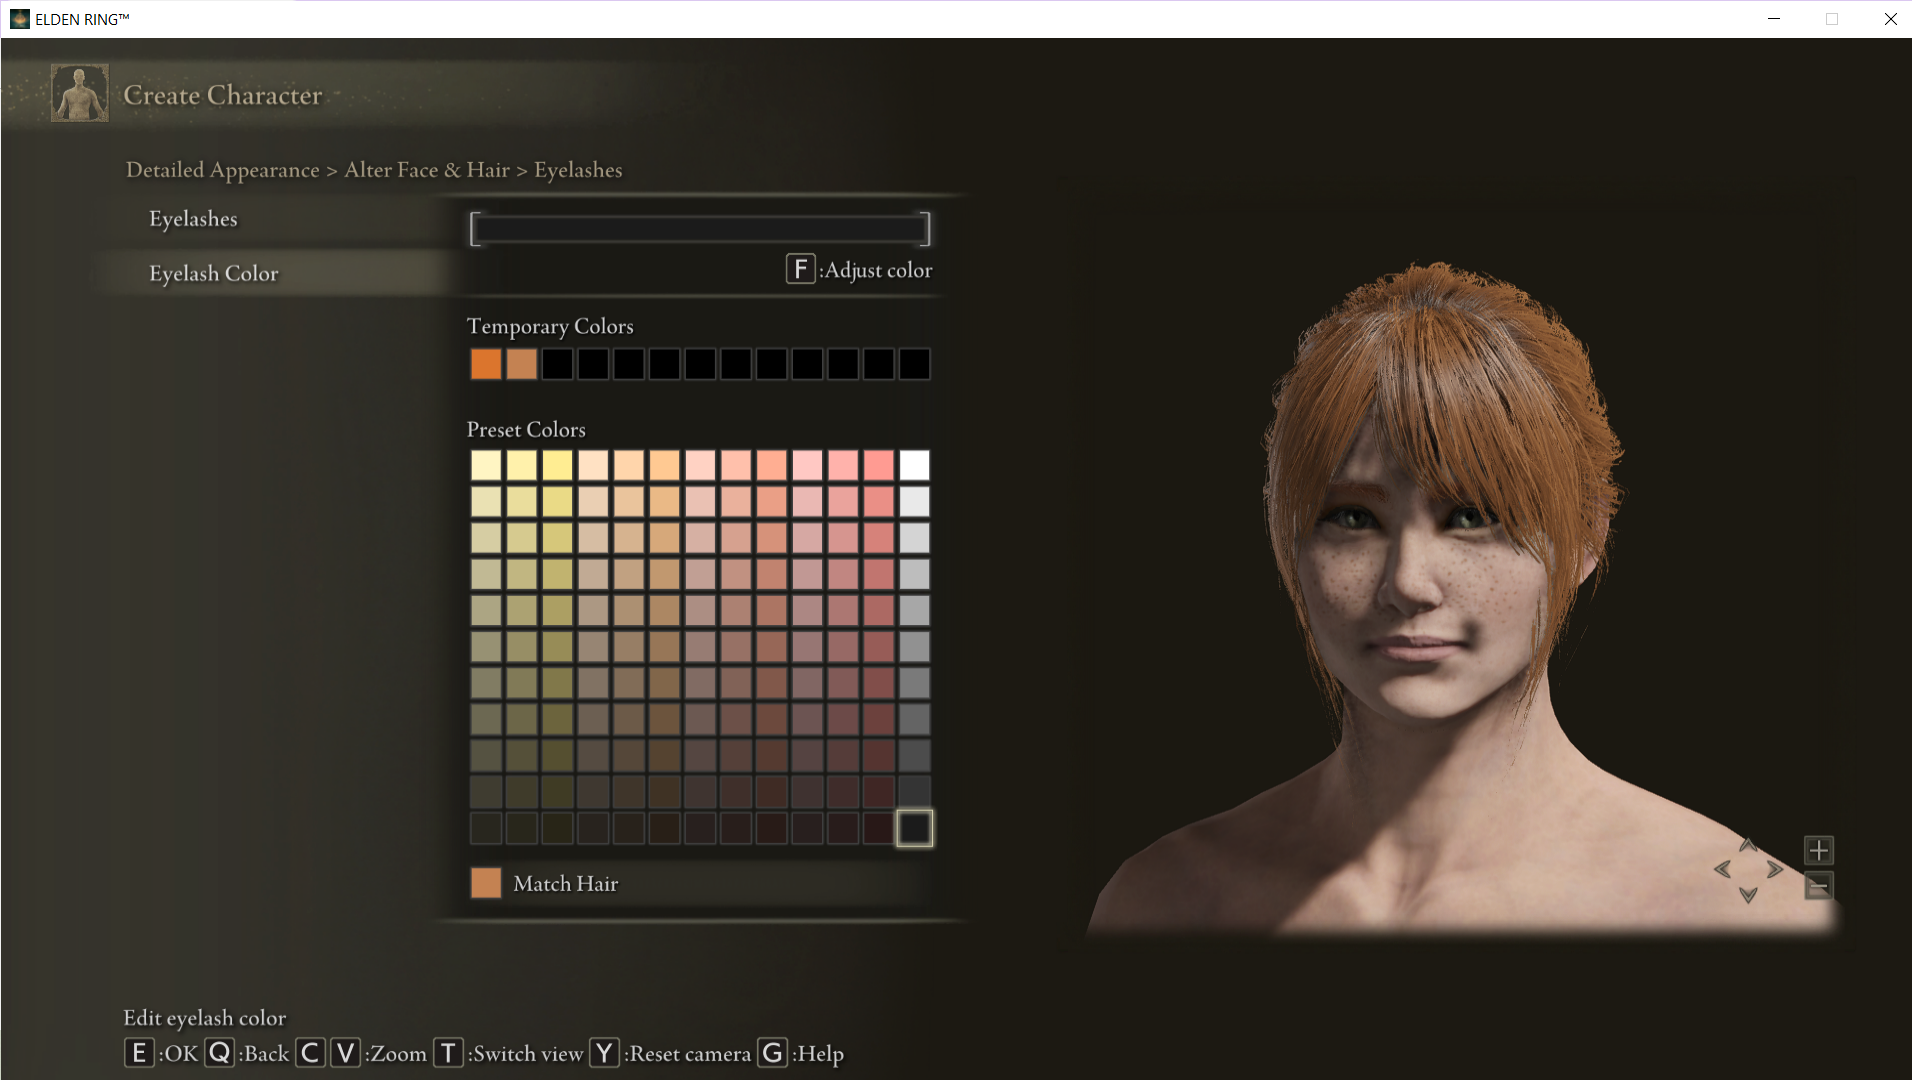Click the Reset camera label

[x=690, y=1054]
